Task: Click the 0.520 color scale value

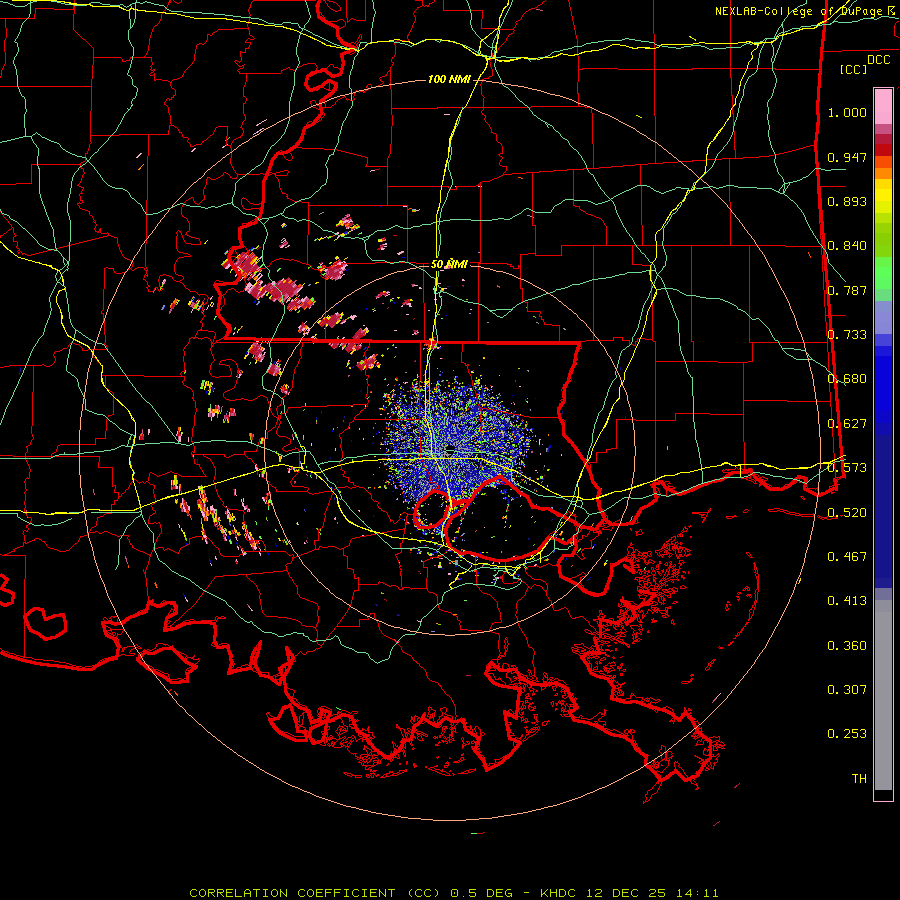Action: tap(847, 512)
